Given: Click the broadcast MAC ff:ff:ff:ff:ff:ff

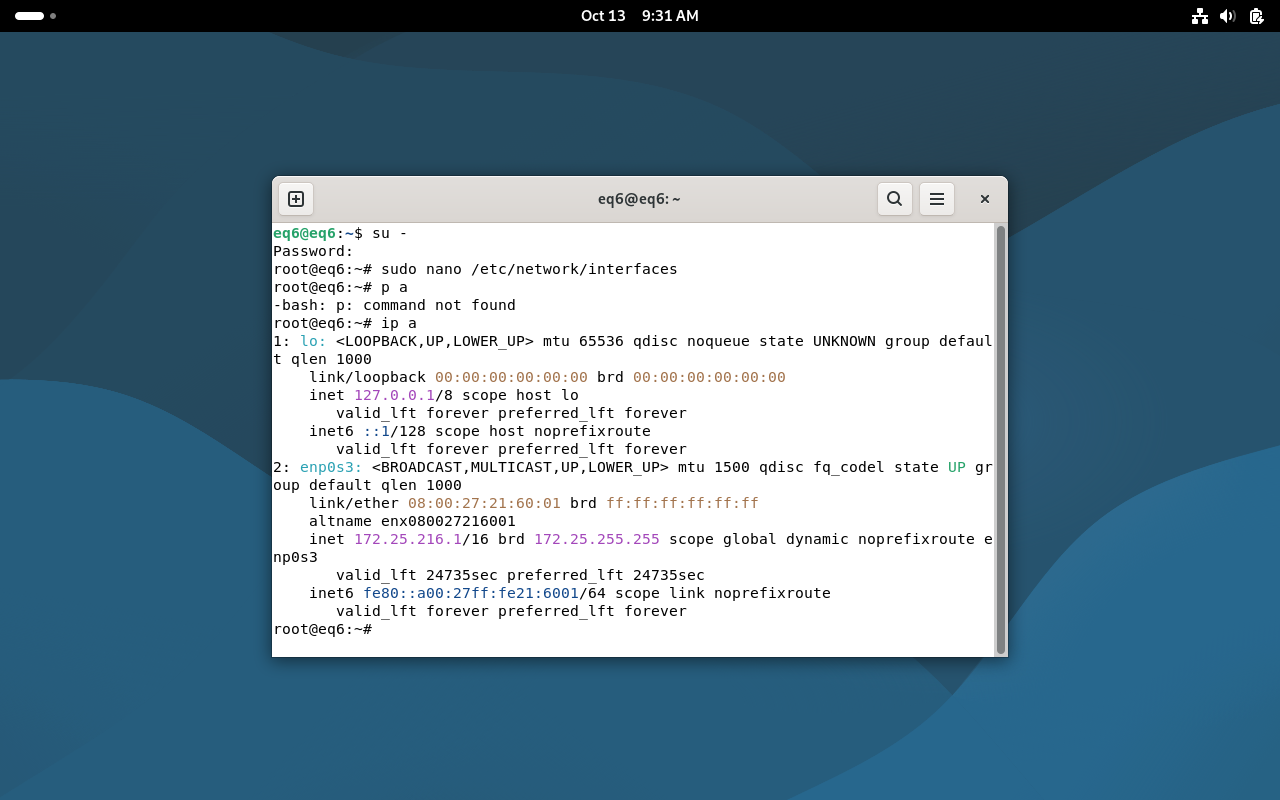Looking at the screenshot, I should point(682,503).
